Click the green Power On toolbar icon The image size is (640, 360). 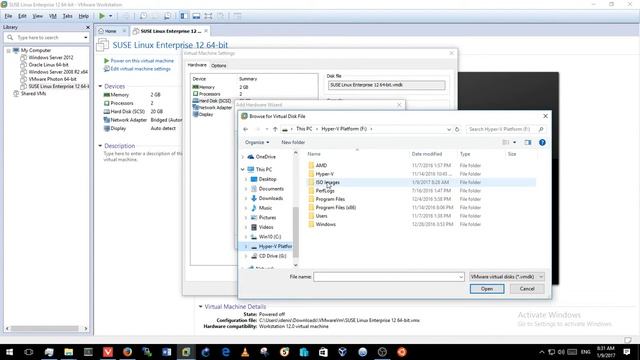click(102, 16)
